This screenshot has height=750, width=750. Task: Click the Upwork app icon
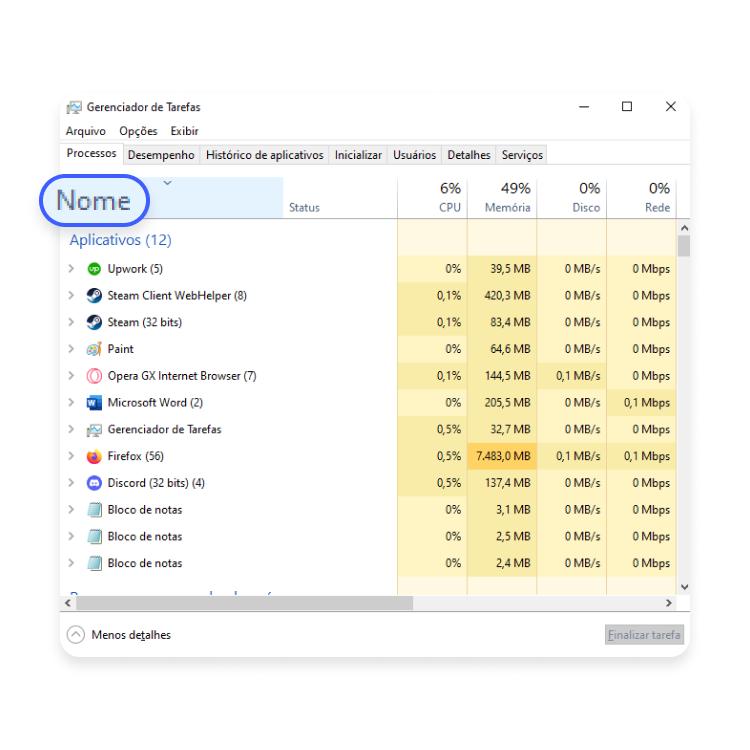point(94,269)
